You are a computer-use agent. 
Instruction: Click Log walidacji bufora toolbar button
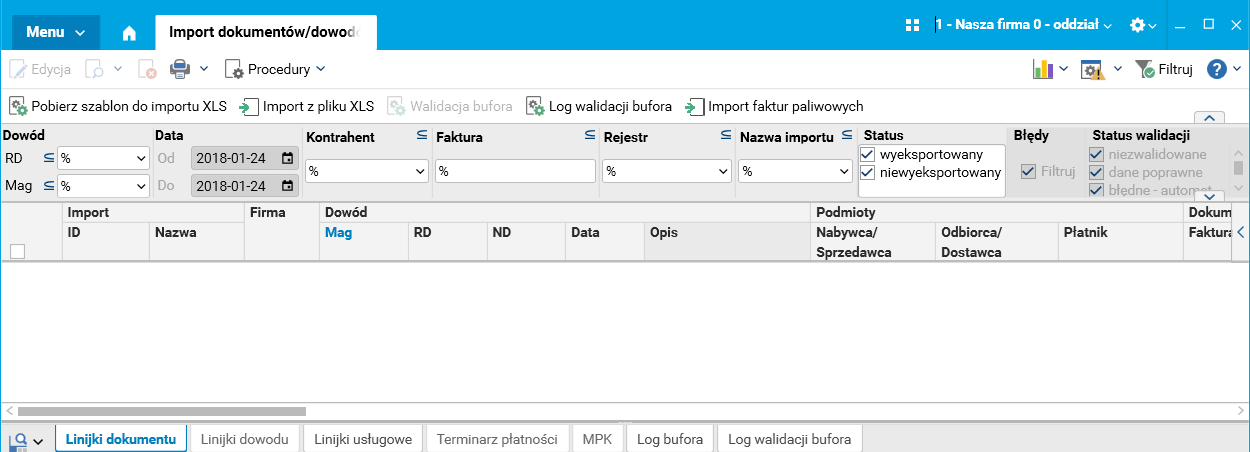599,106
